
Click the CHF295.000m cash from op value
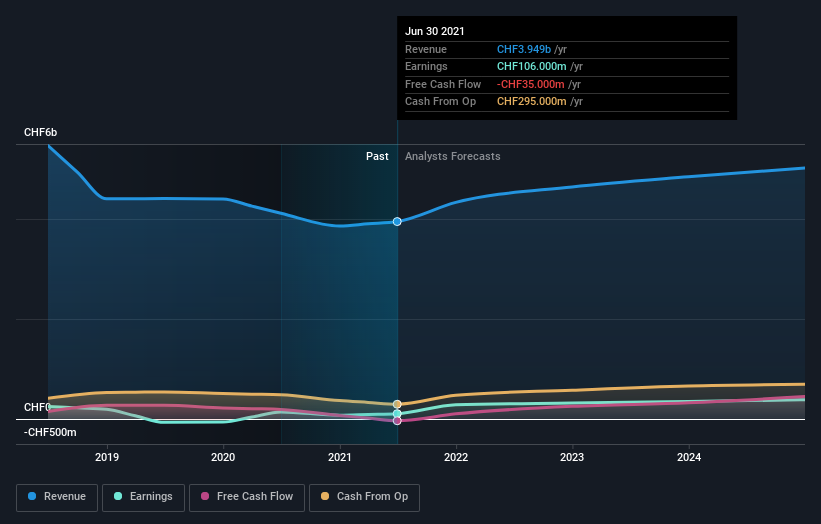coord(531,102)
